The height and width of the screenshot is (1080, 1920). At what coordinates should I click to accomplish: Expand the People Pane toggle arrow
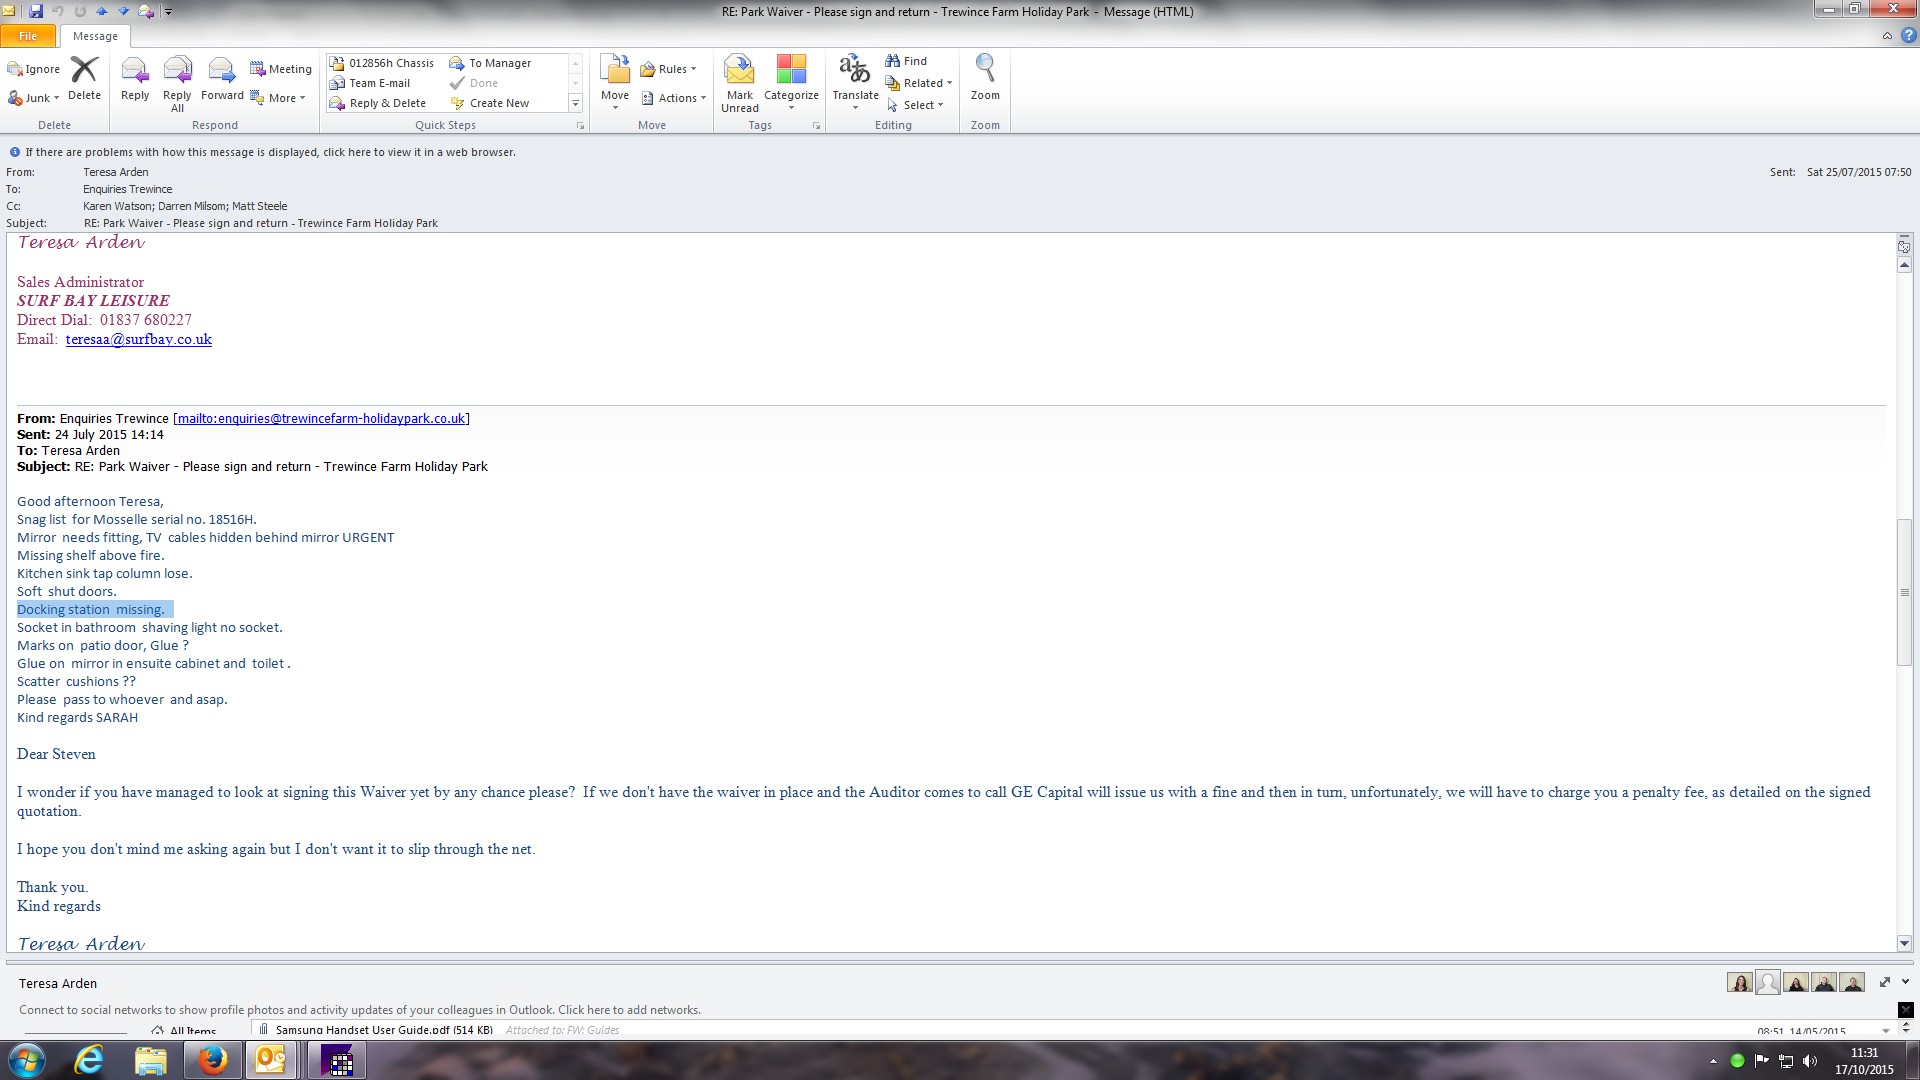coord(1905,982)
